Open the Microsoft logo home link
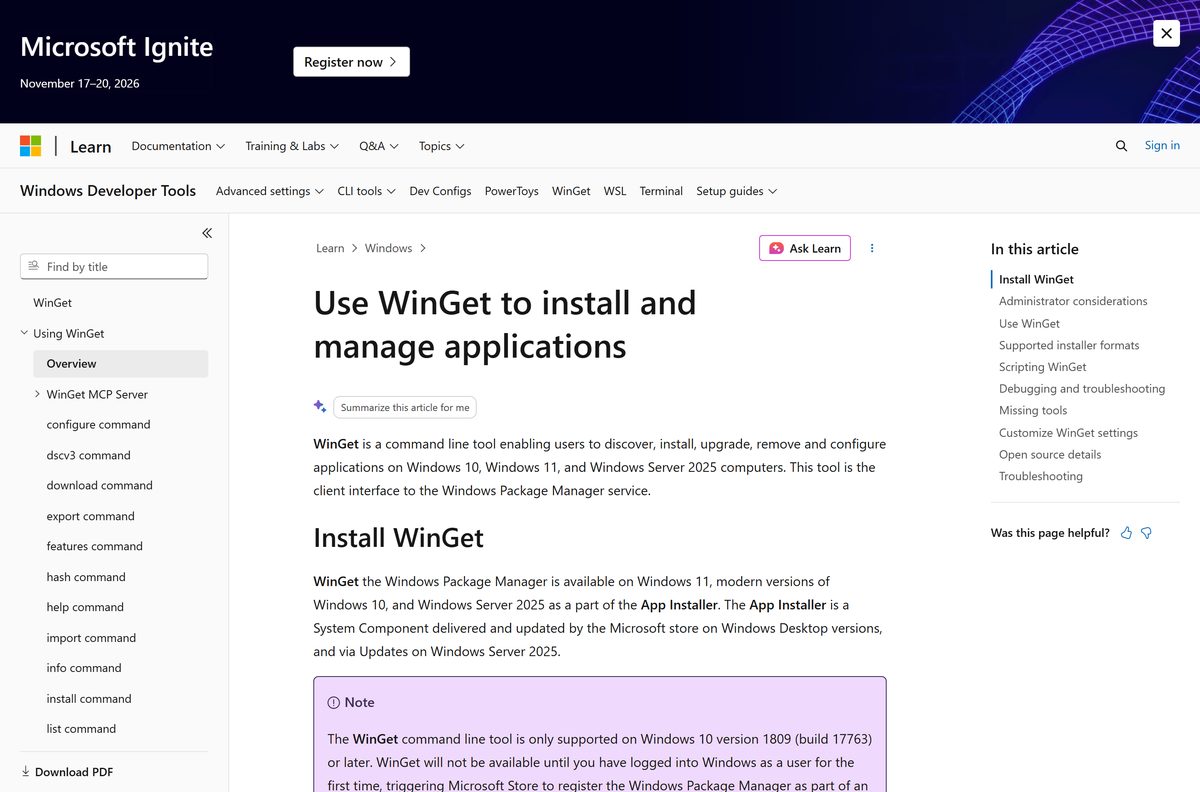 click(31, 146)
